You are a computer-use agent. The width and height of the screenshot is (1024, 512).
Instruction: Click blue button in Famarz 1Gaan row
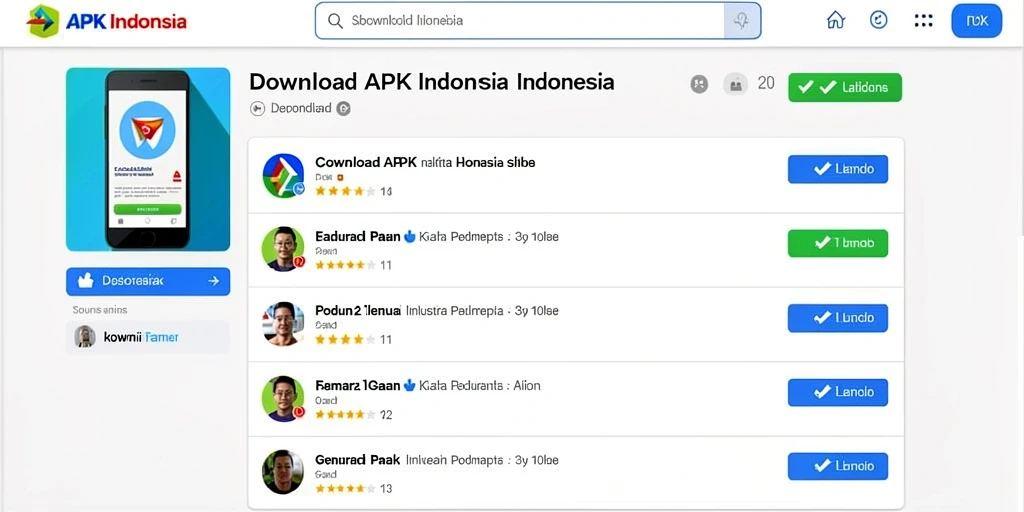[x=838, y=392]
